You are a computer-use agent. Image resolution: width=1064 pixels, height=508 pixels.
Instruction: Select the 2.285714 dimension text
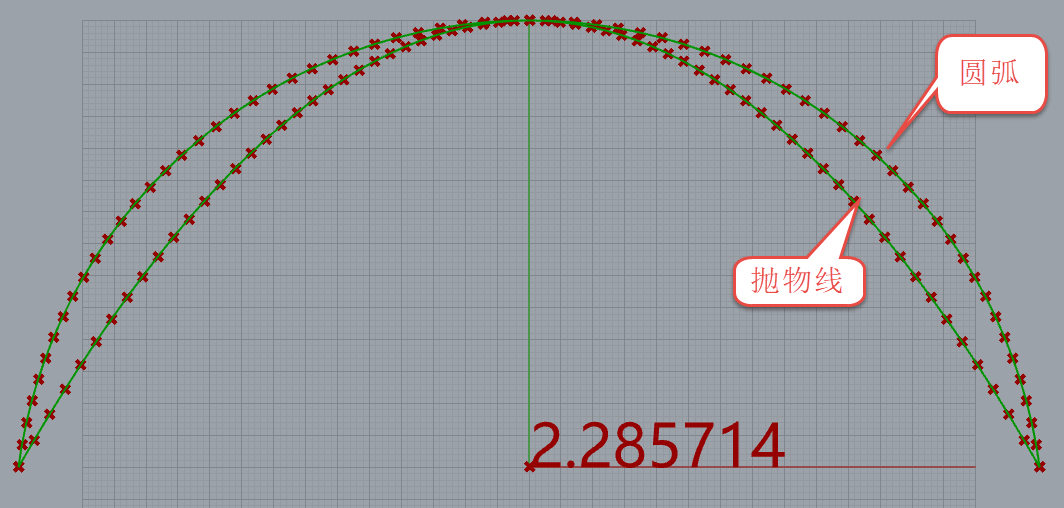click(658, 446)
